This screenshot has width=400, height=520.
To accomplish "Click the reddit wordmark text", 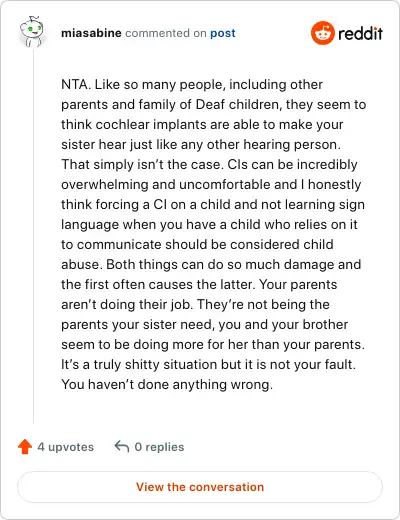I will [360, 33].
